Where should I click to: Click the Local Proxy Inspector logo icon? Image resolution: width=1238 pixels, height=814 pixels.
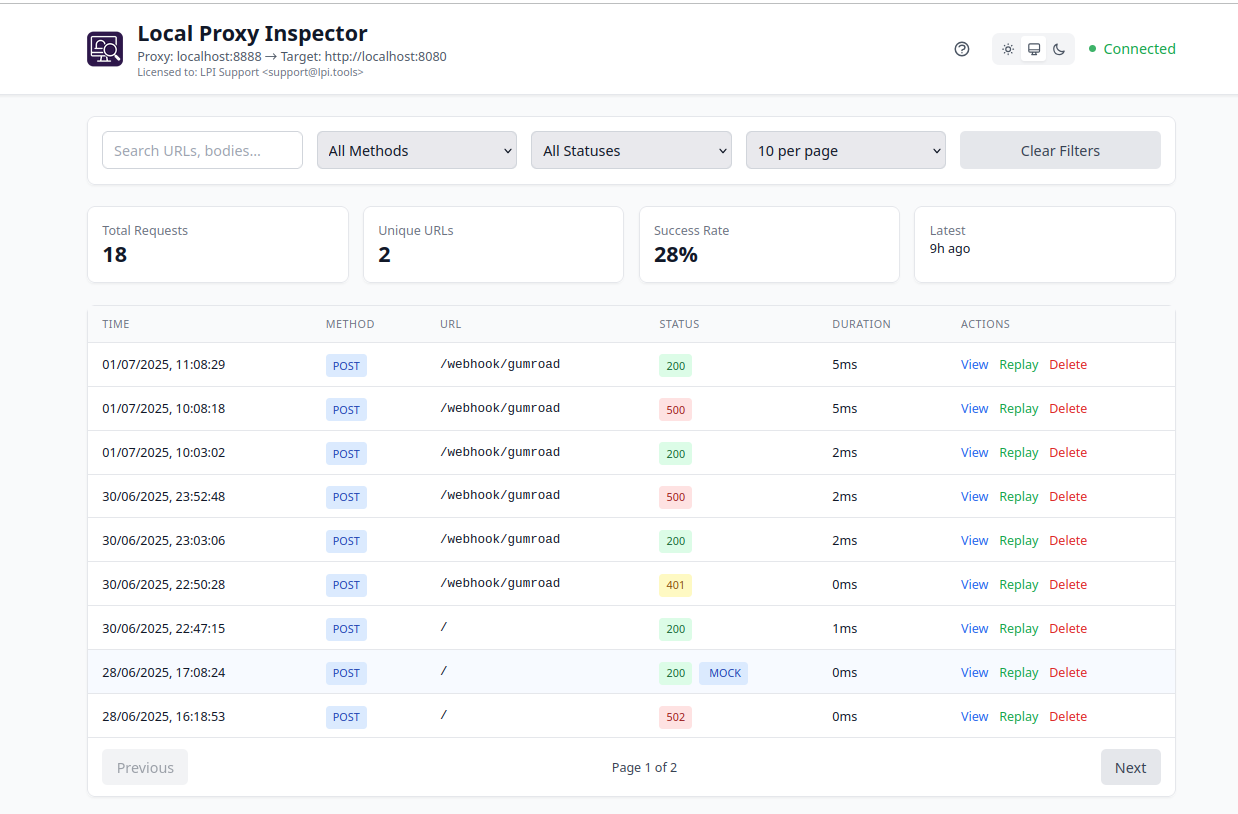(105, 49)
